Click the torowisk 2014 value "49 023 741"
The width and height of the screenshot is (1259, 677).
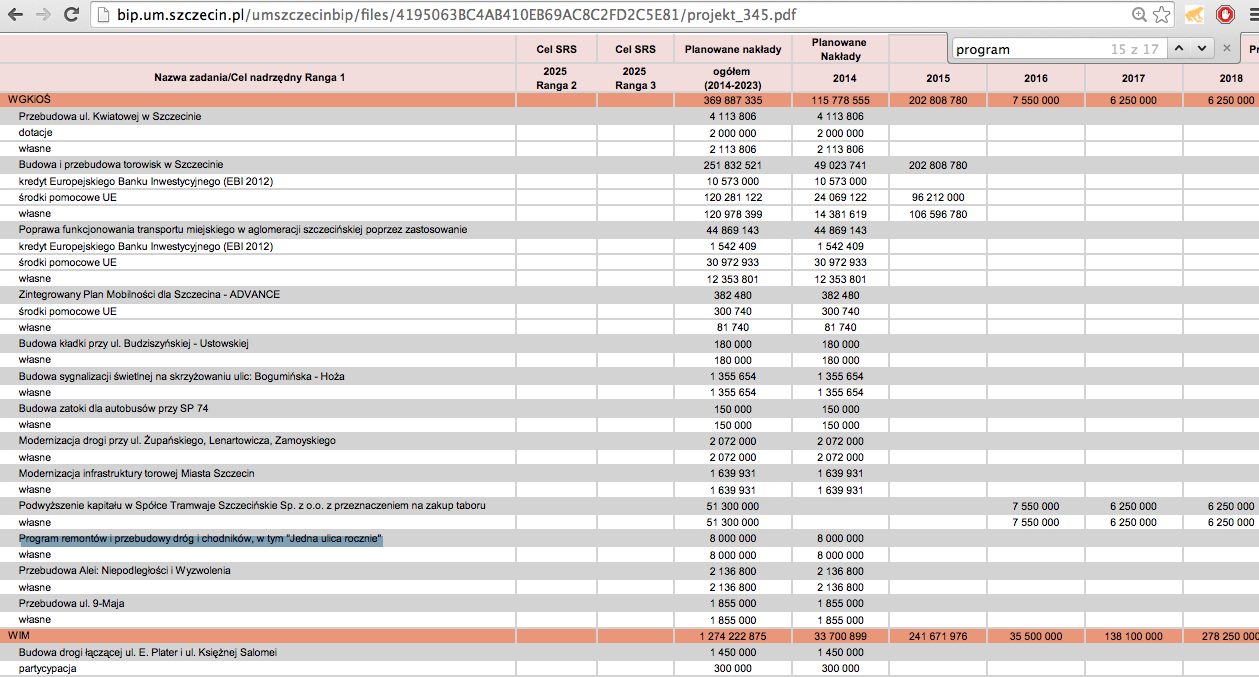(839, 165)
